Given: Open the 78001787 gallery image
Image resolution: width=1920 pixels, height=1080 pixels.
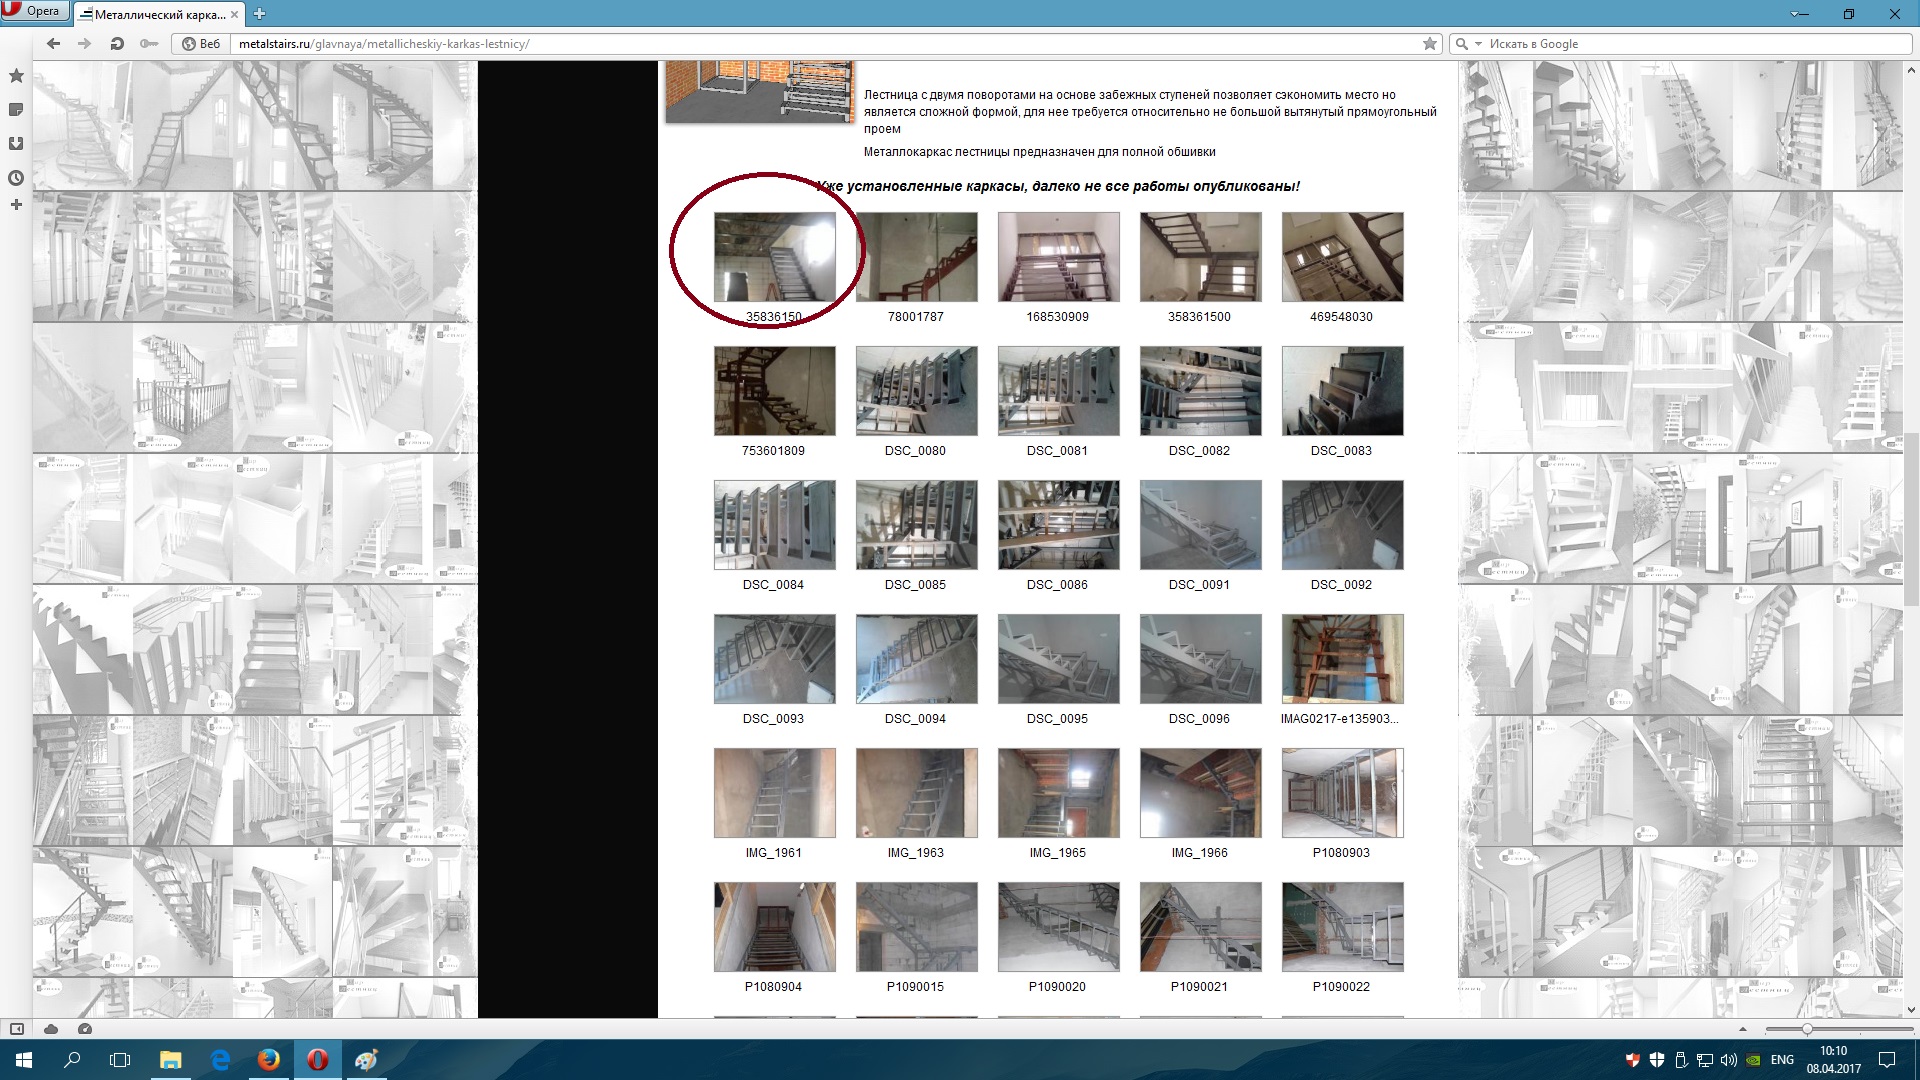Looking at the screenshot, I should (x=916, y=257).
